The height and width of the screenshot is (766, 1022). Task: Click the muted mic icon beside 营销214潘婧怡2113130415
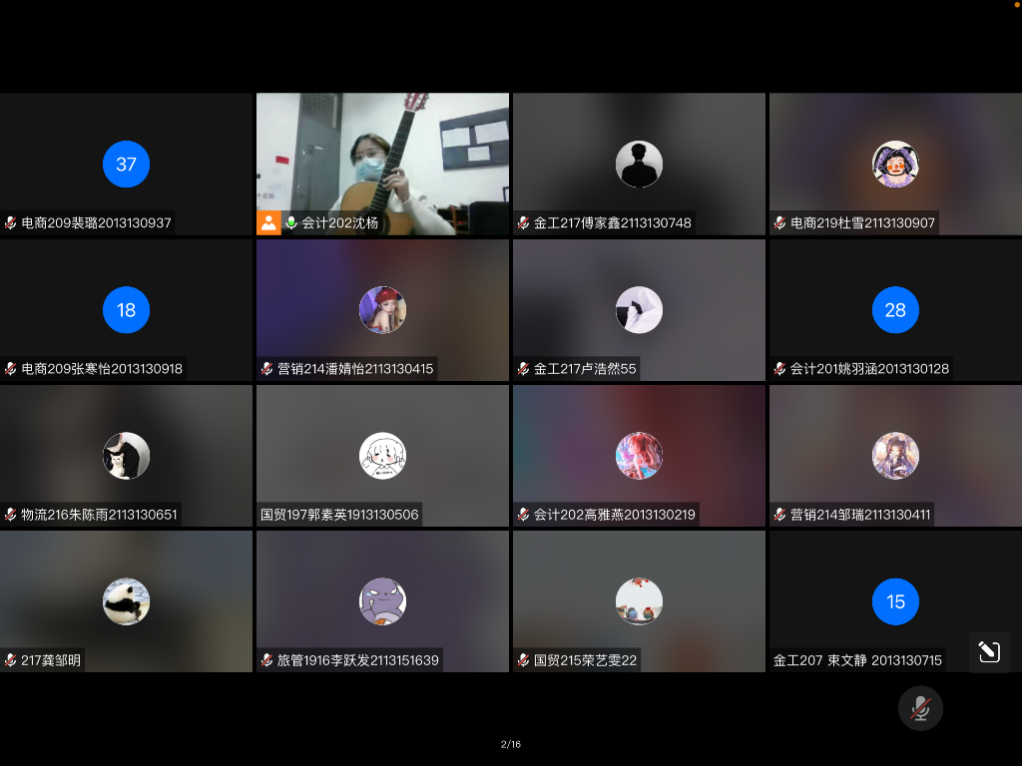[x=267, y=369]
